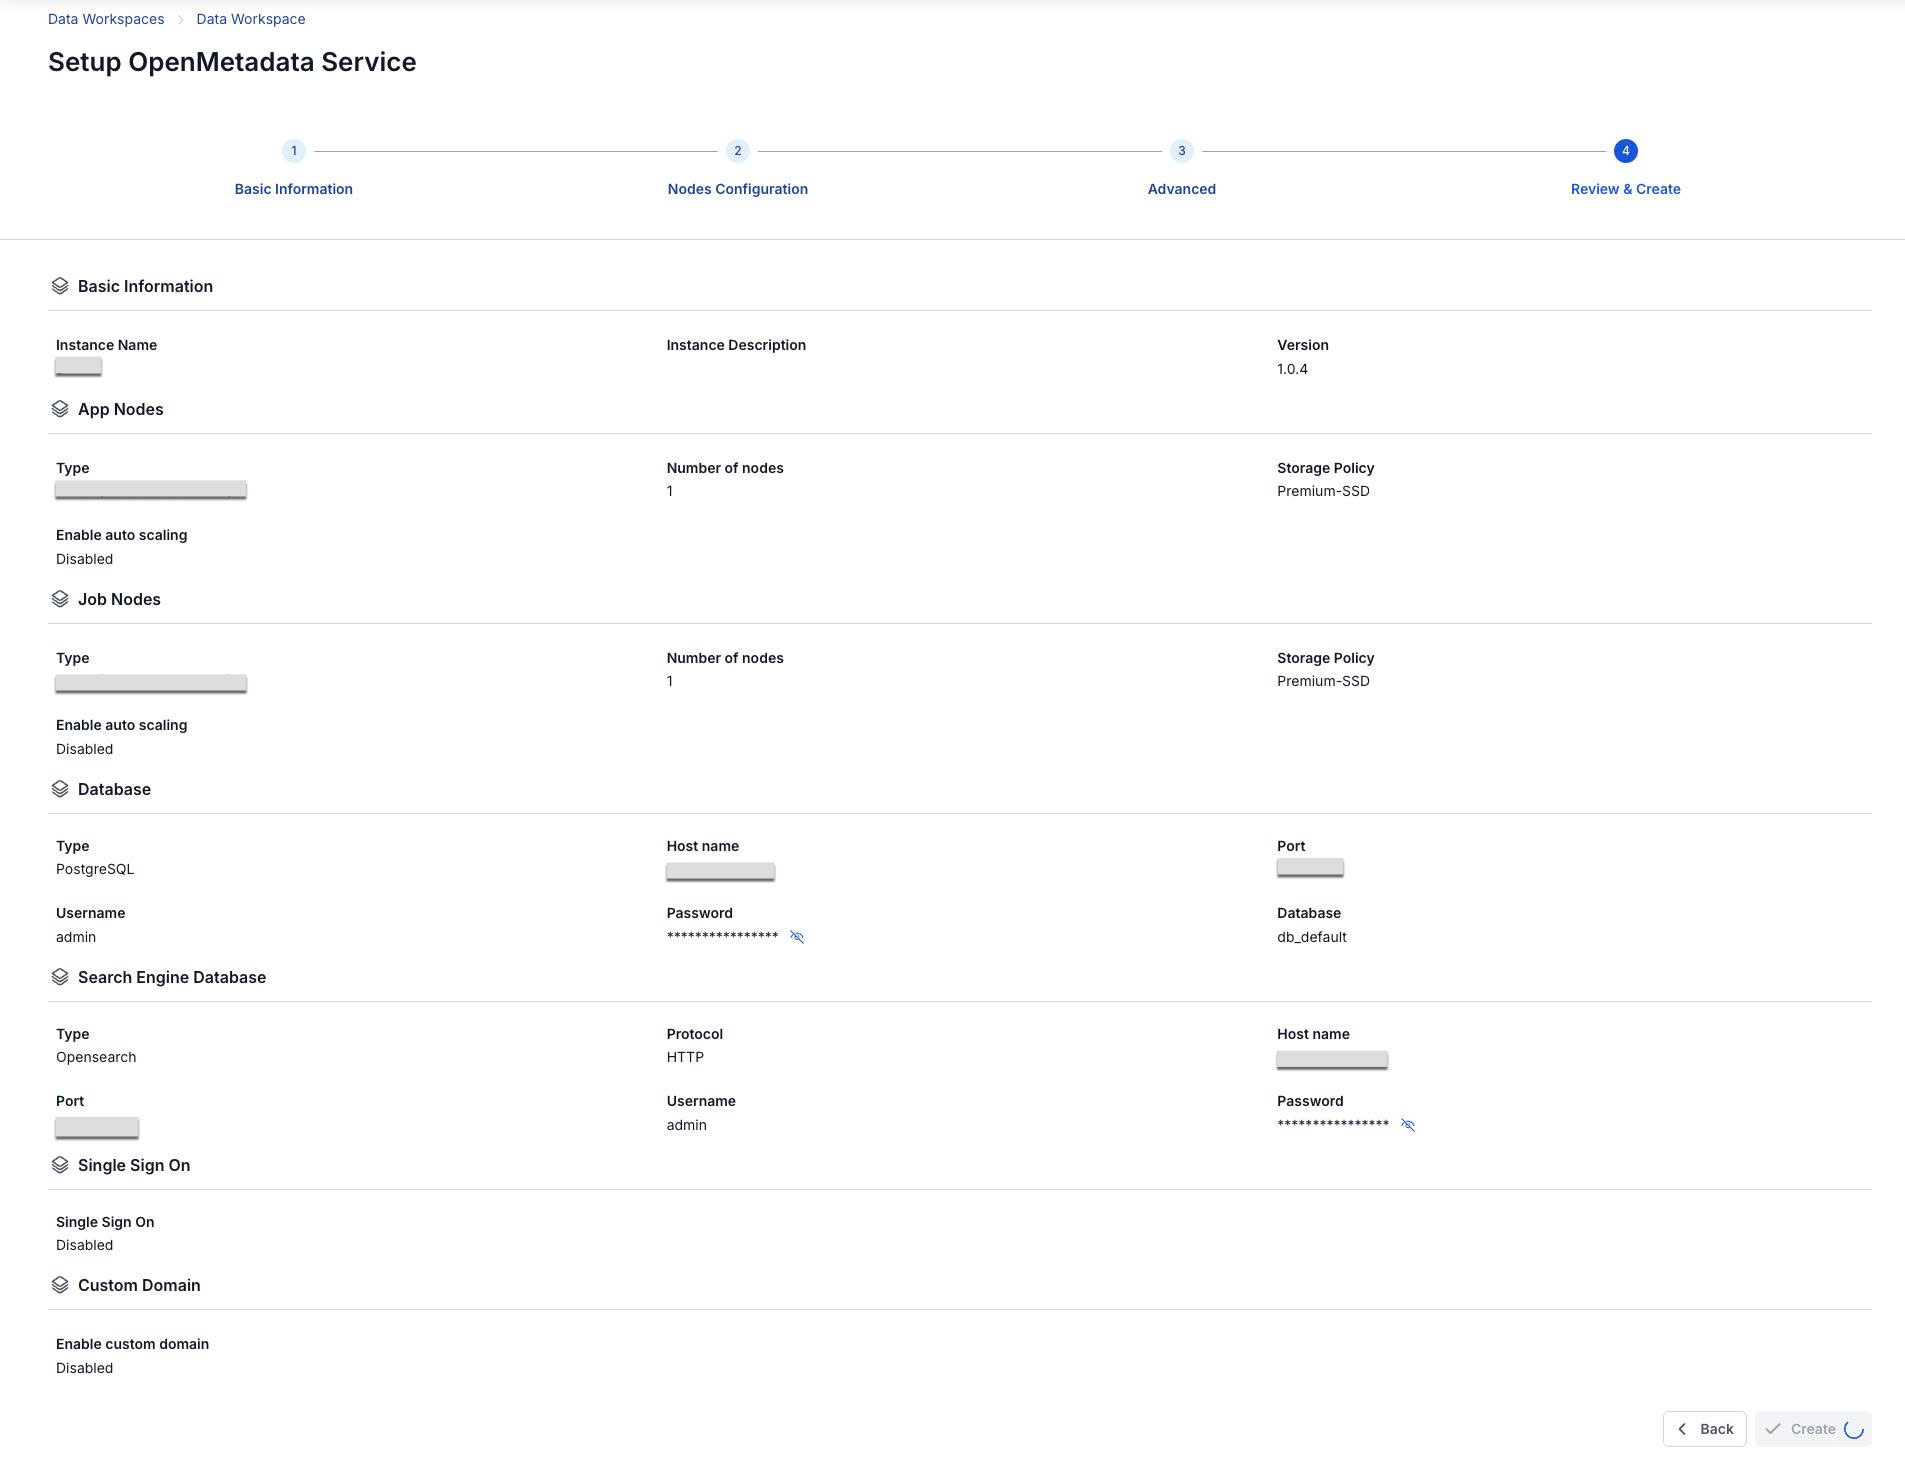Click the Create button loading spinner
1905x1463 pixels.
[1853, 1429]
